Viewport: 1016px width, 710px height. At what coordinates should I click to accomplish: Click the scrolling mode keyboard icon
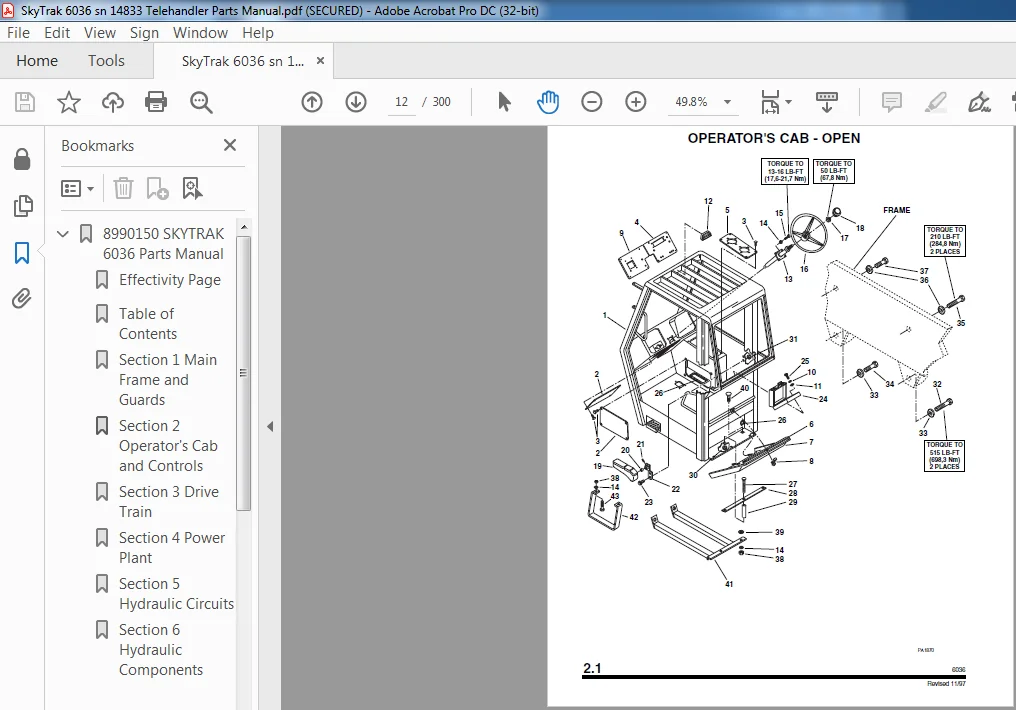coord(826,102)
